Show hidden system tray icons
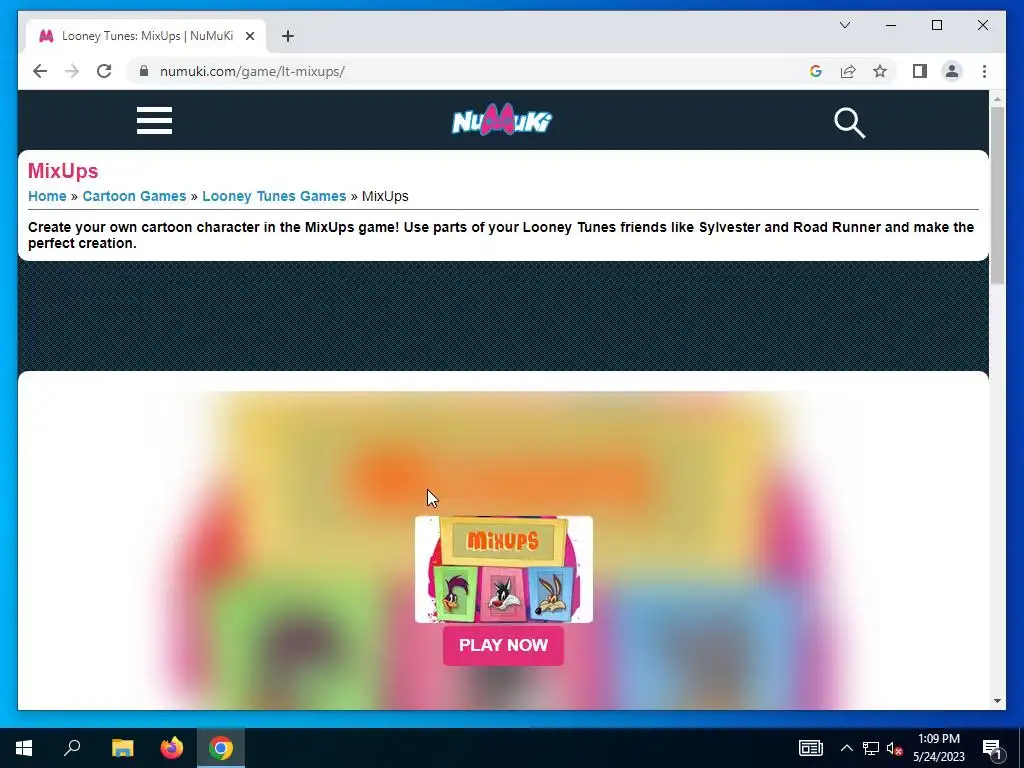Viewport: 1024px width, 768px height. point(846,748)
